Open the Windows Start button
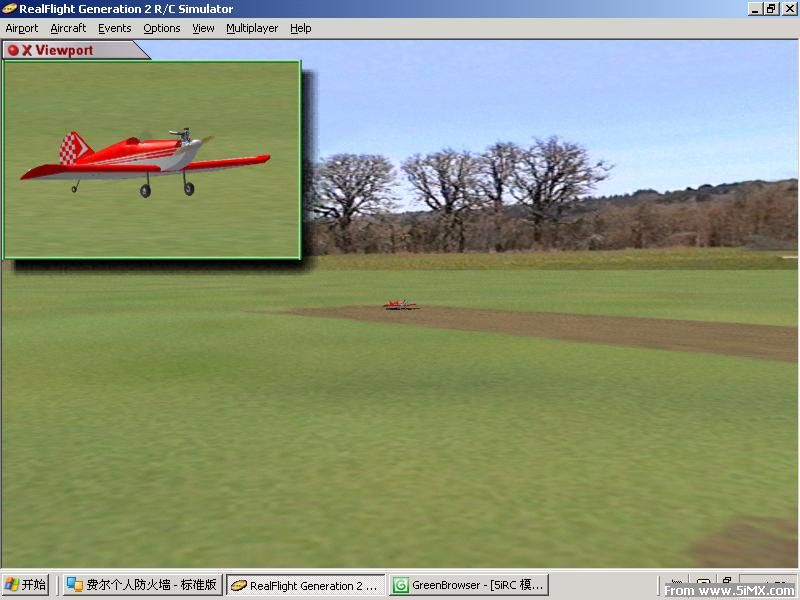800x600 pixels. [25, 585]
